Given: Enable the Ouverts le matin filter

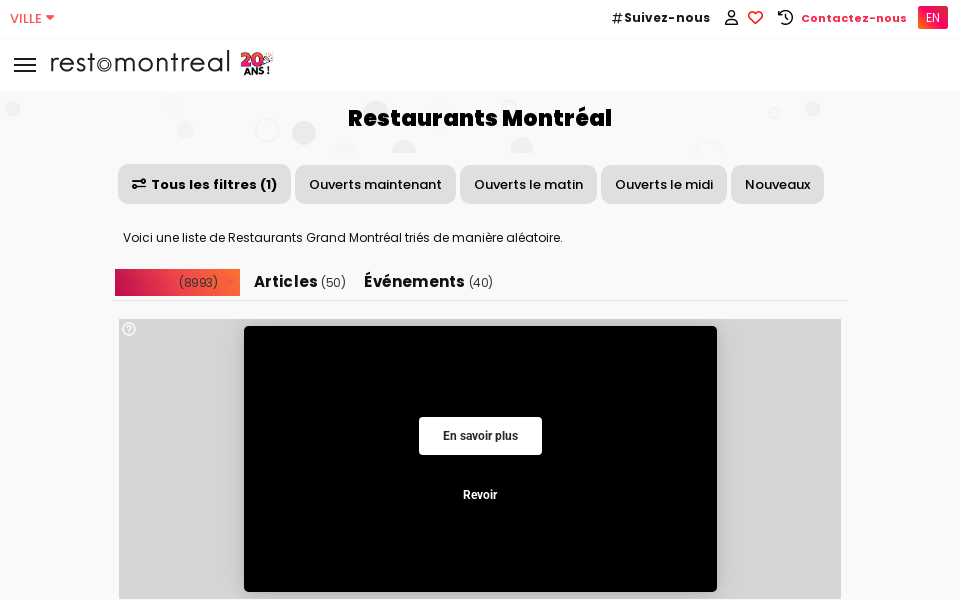Looking at the screenshot, I should (x=528, y=184).
